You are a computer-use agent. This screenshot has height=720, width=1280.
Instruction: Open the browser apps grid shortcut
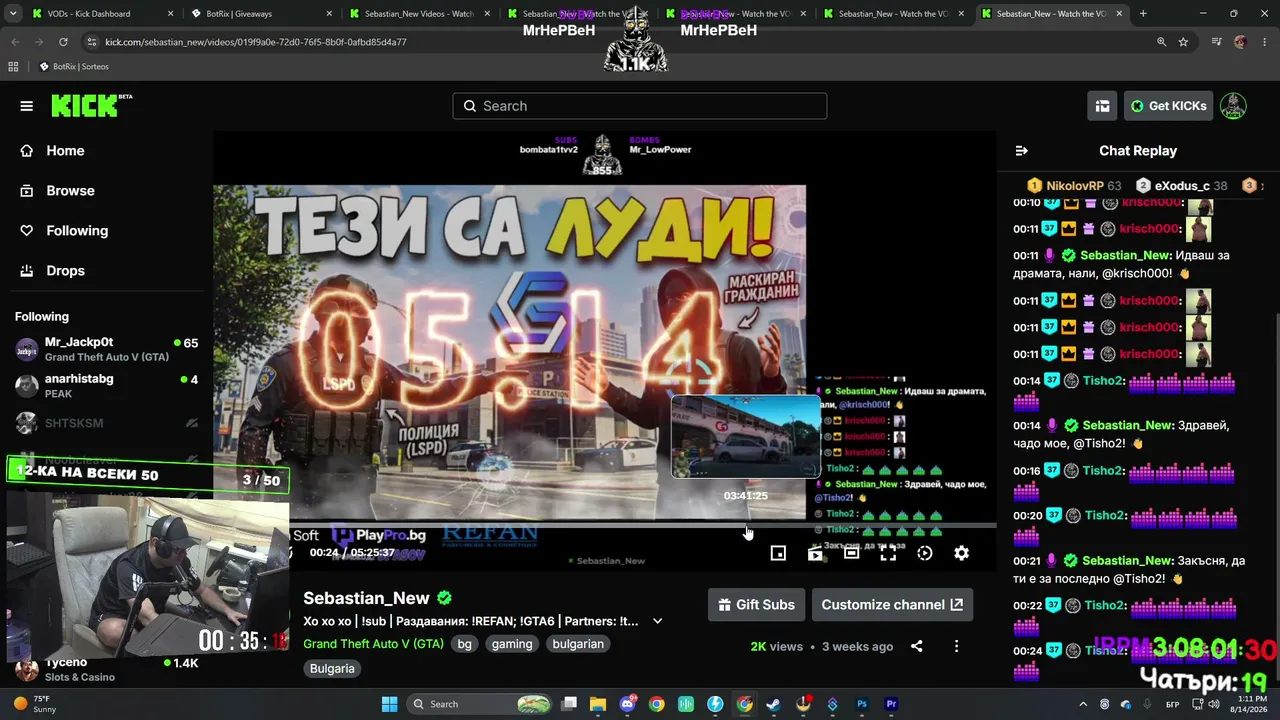[x=13, y=67]
